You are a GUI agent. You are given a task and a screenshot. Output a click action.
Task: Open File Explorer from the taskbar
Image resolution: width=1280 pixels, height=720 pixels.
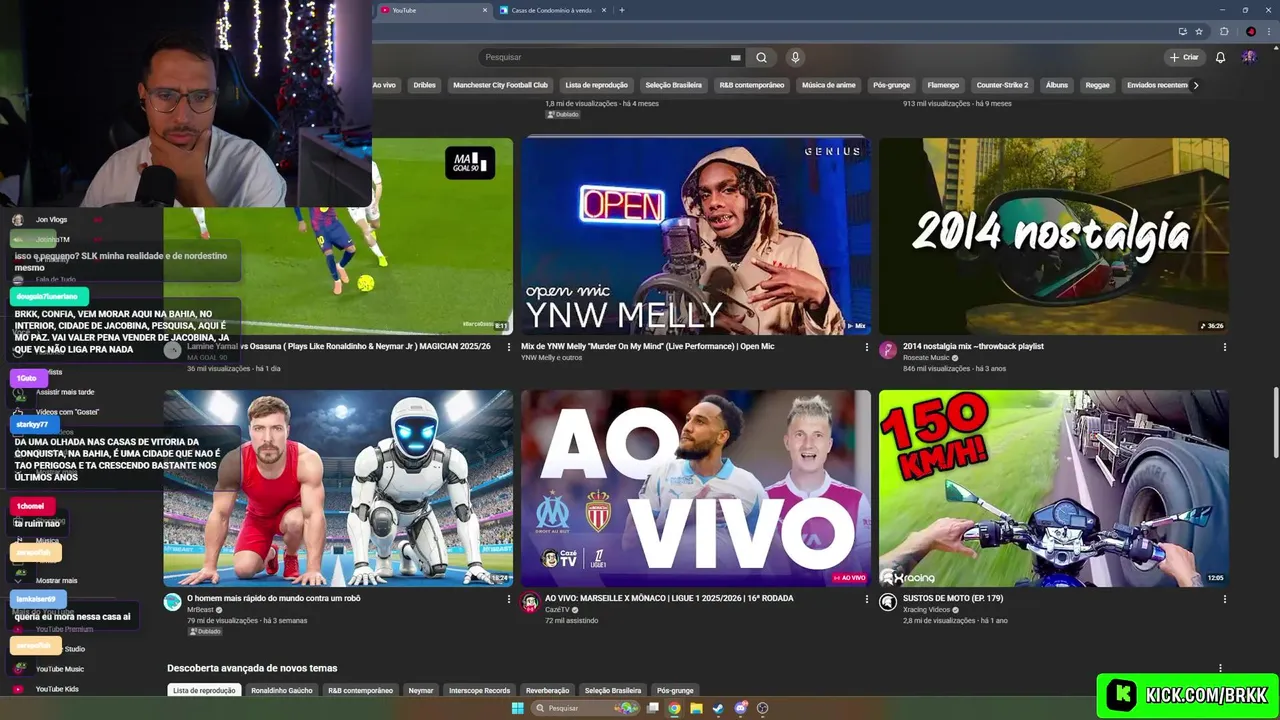pyautogui.click(x=696, y=708)
